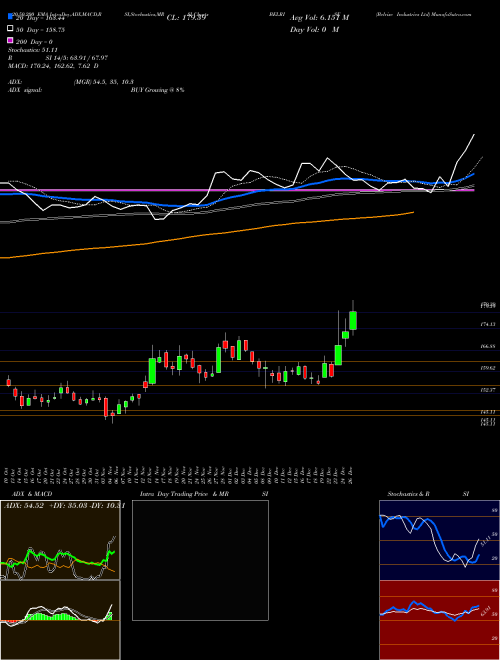Click the horizontal magenta 200 Day line
The height and width of the screenshot is (660, 500).
click(237, 190)
